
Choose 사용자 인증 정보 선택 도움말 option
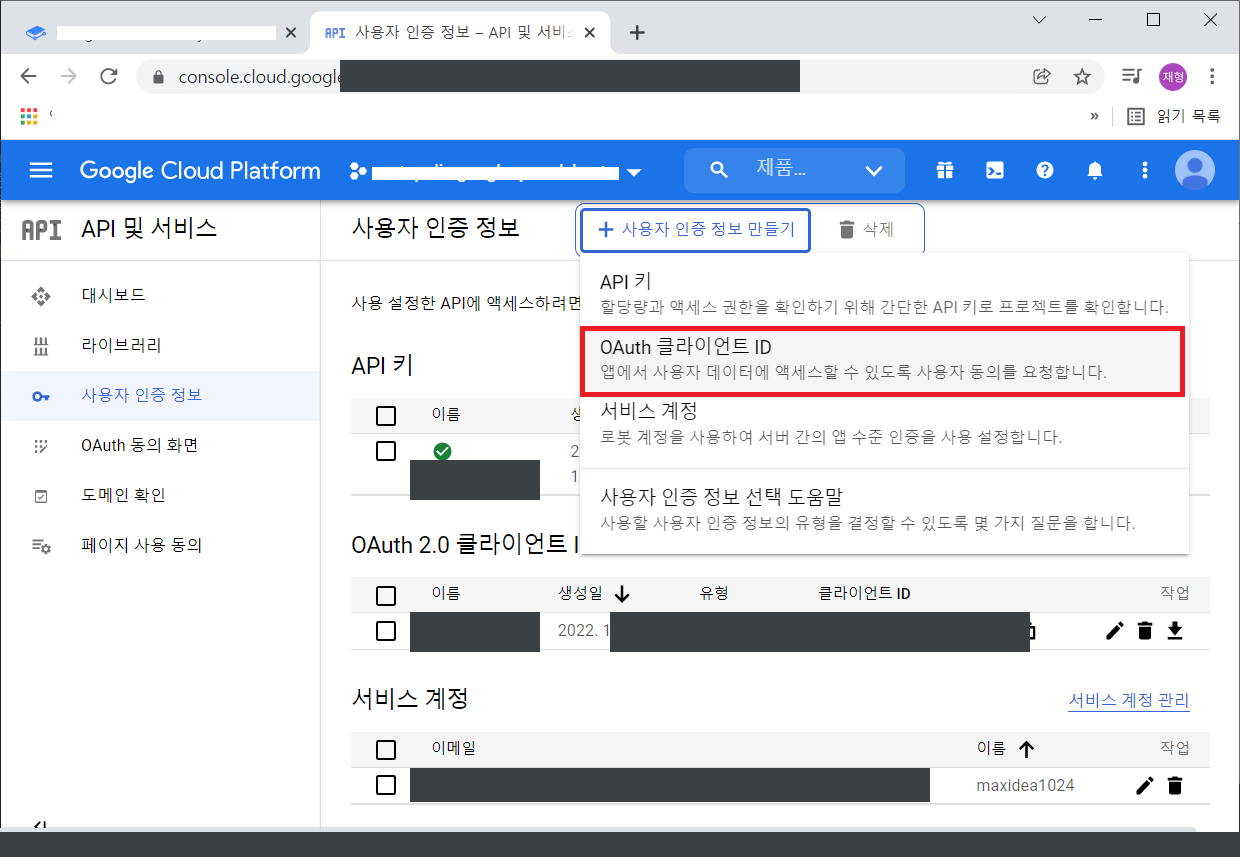884,509
